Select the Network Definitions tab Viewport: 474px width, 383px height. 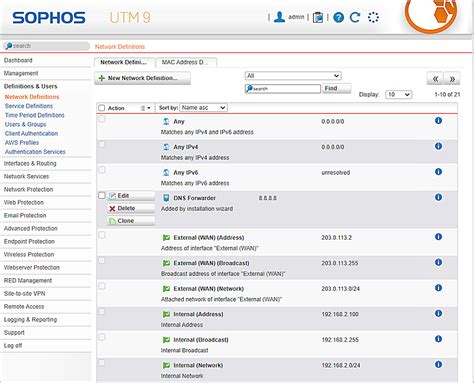pyautogui.click(x=124, y=62)
